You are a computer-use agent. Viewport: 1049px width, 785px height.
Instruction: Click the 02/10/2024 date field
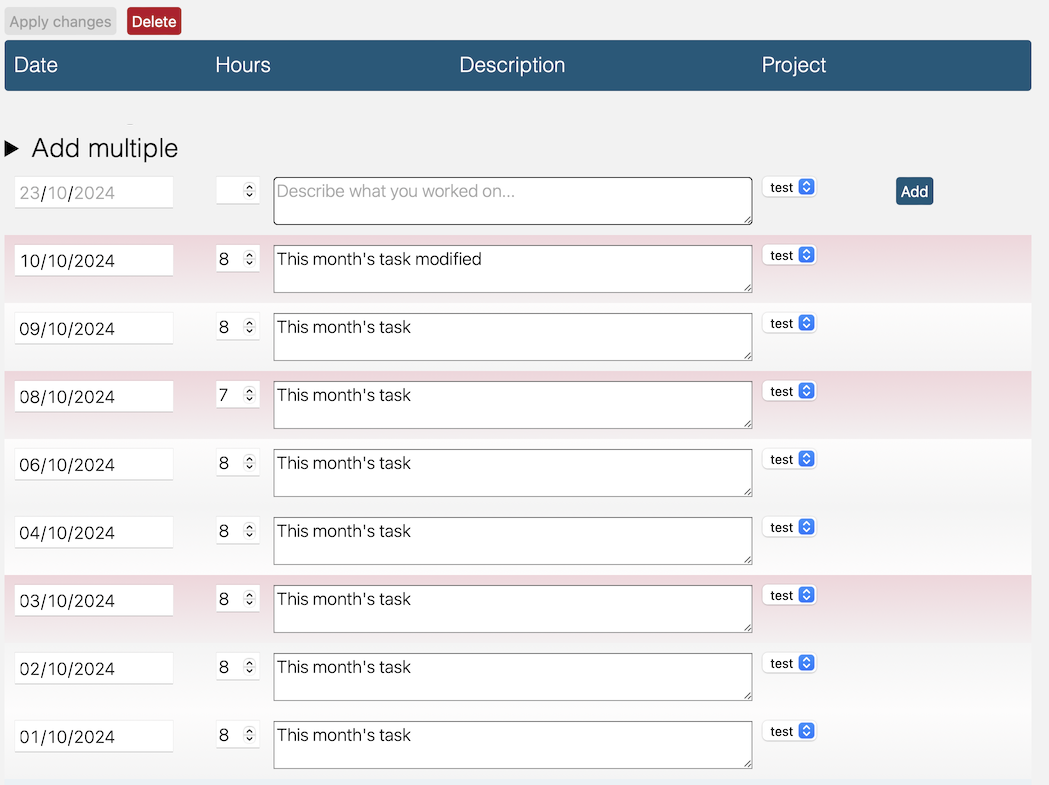pyautogui.click(x=94, y=669)
